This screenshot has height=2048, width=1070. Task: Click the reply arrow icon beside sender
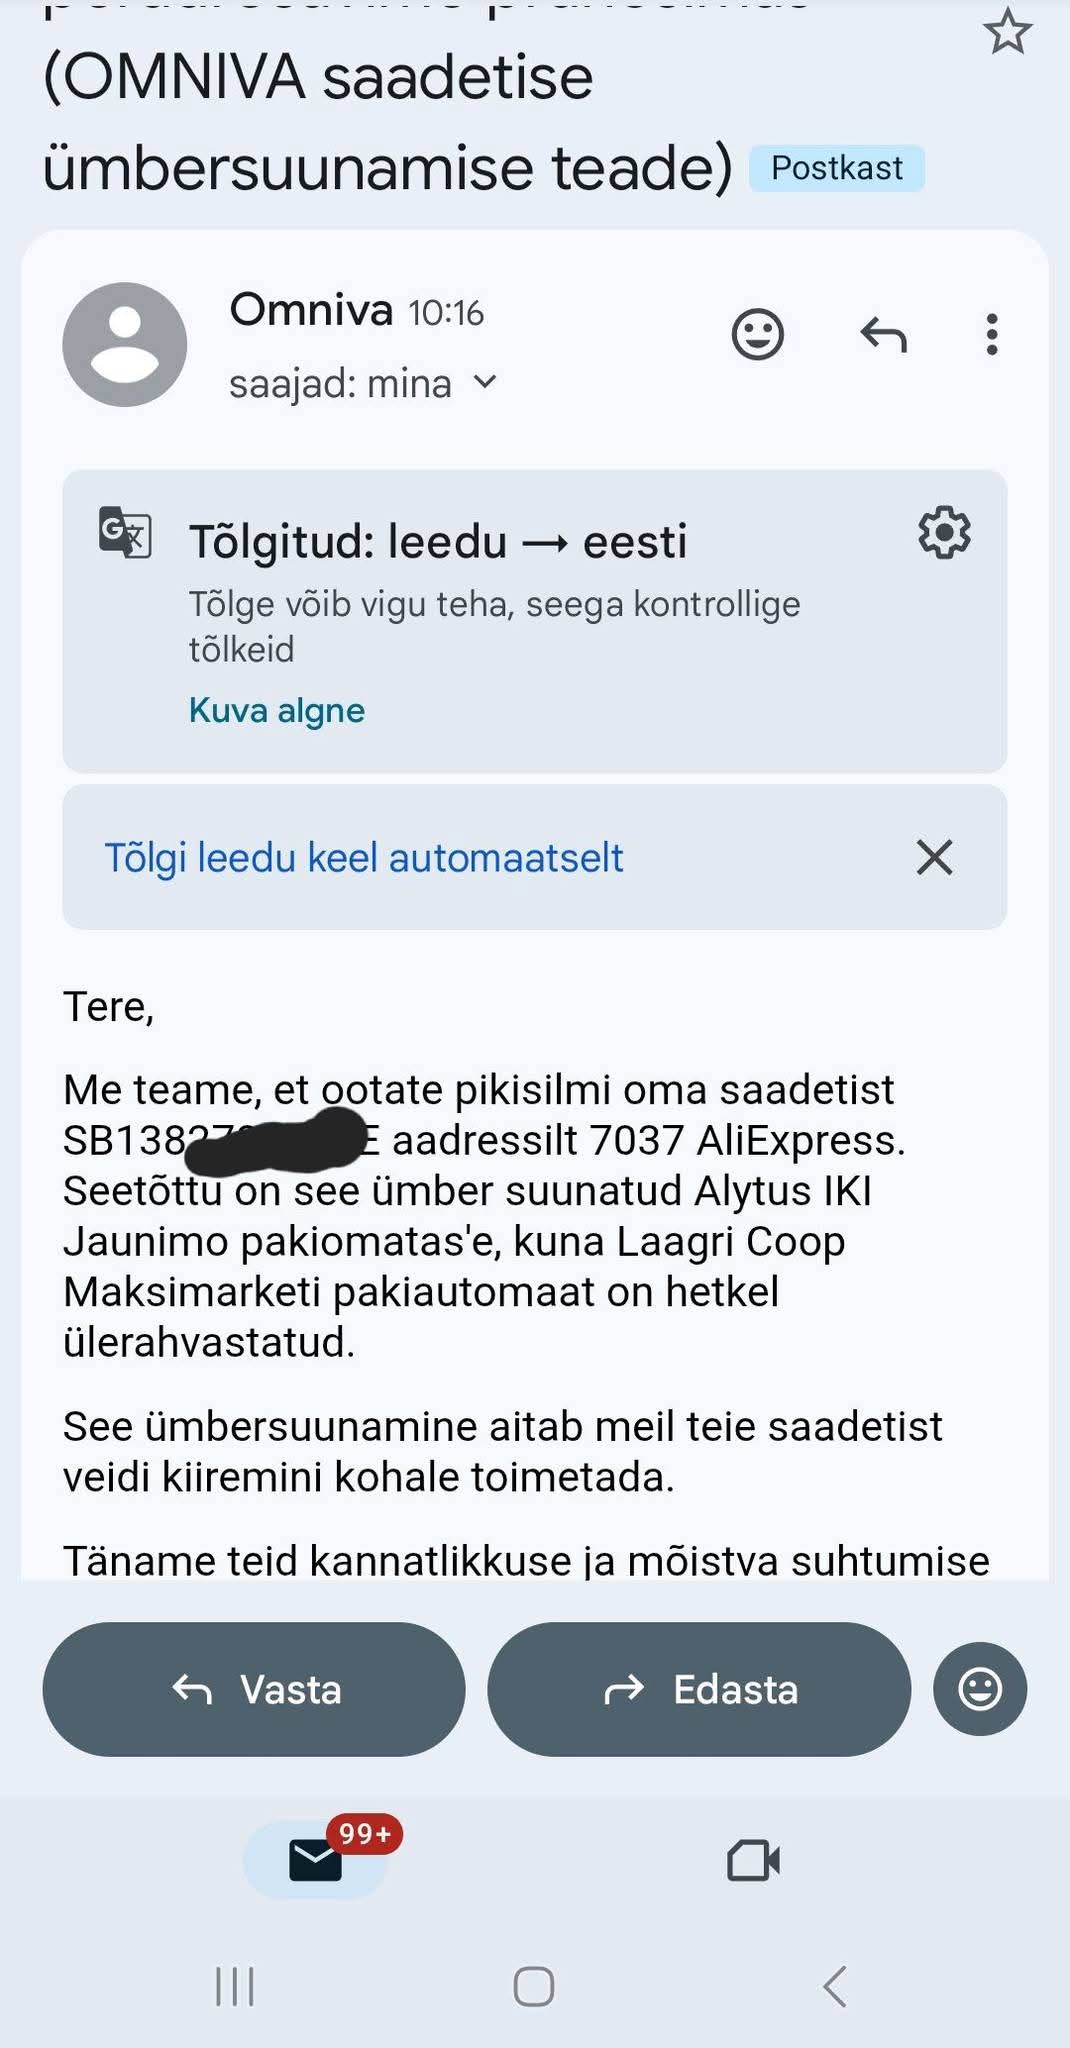point(884,335)
